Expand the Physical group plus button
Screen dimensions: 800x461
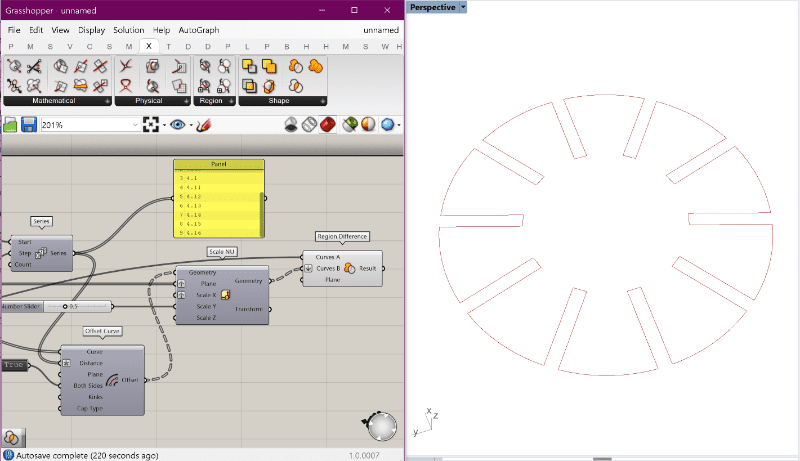pos(186,101)
